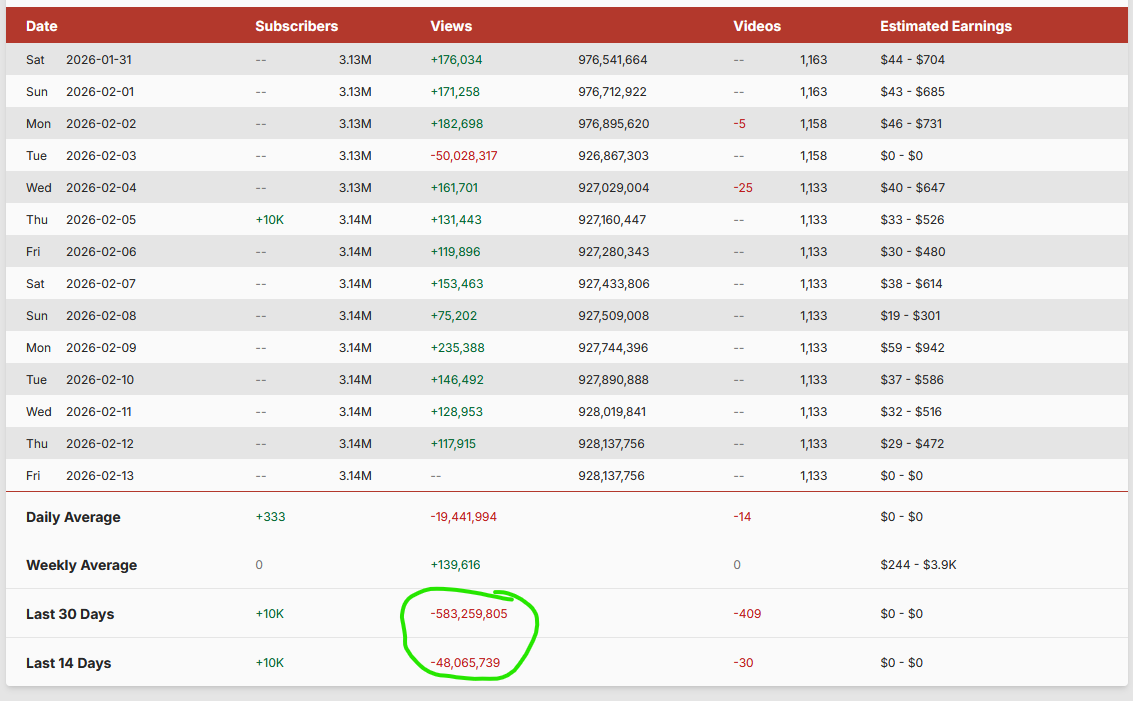
Task: Select views change +153,463
Action: point(457,283)
